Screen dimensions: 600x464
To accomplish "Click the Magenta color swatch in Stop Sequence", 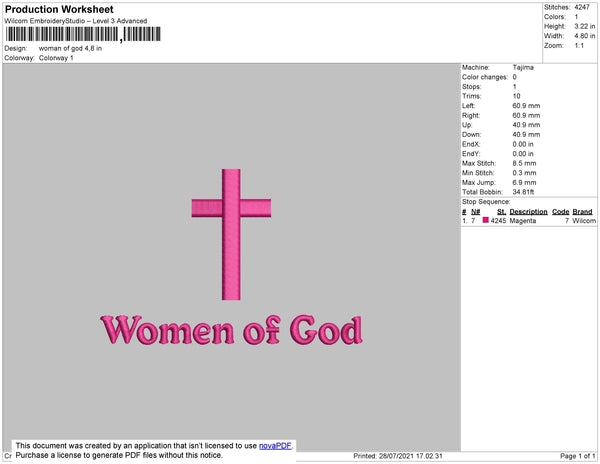I will (486, 220).
